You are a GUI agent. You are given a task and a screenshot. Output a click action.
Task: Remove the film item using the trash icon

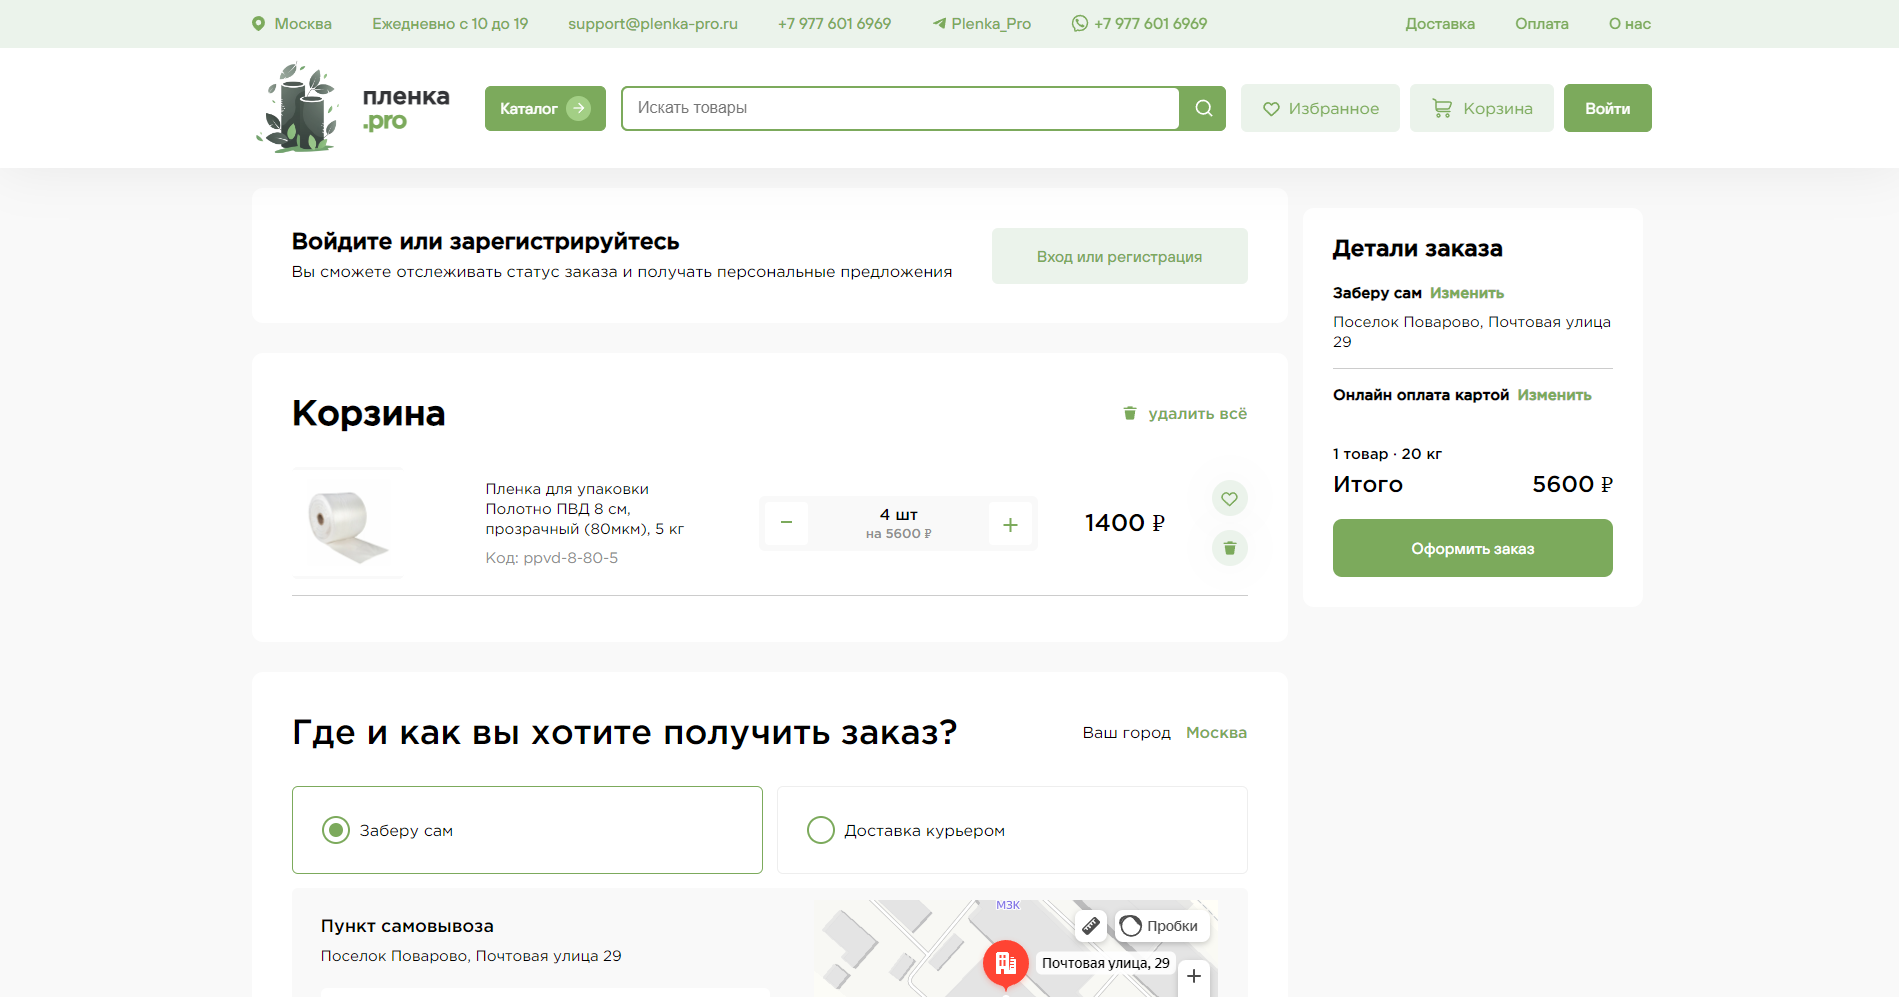(1230, 548)
